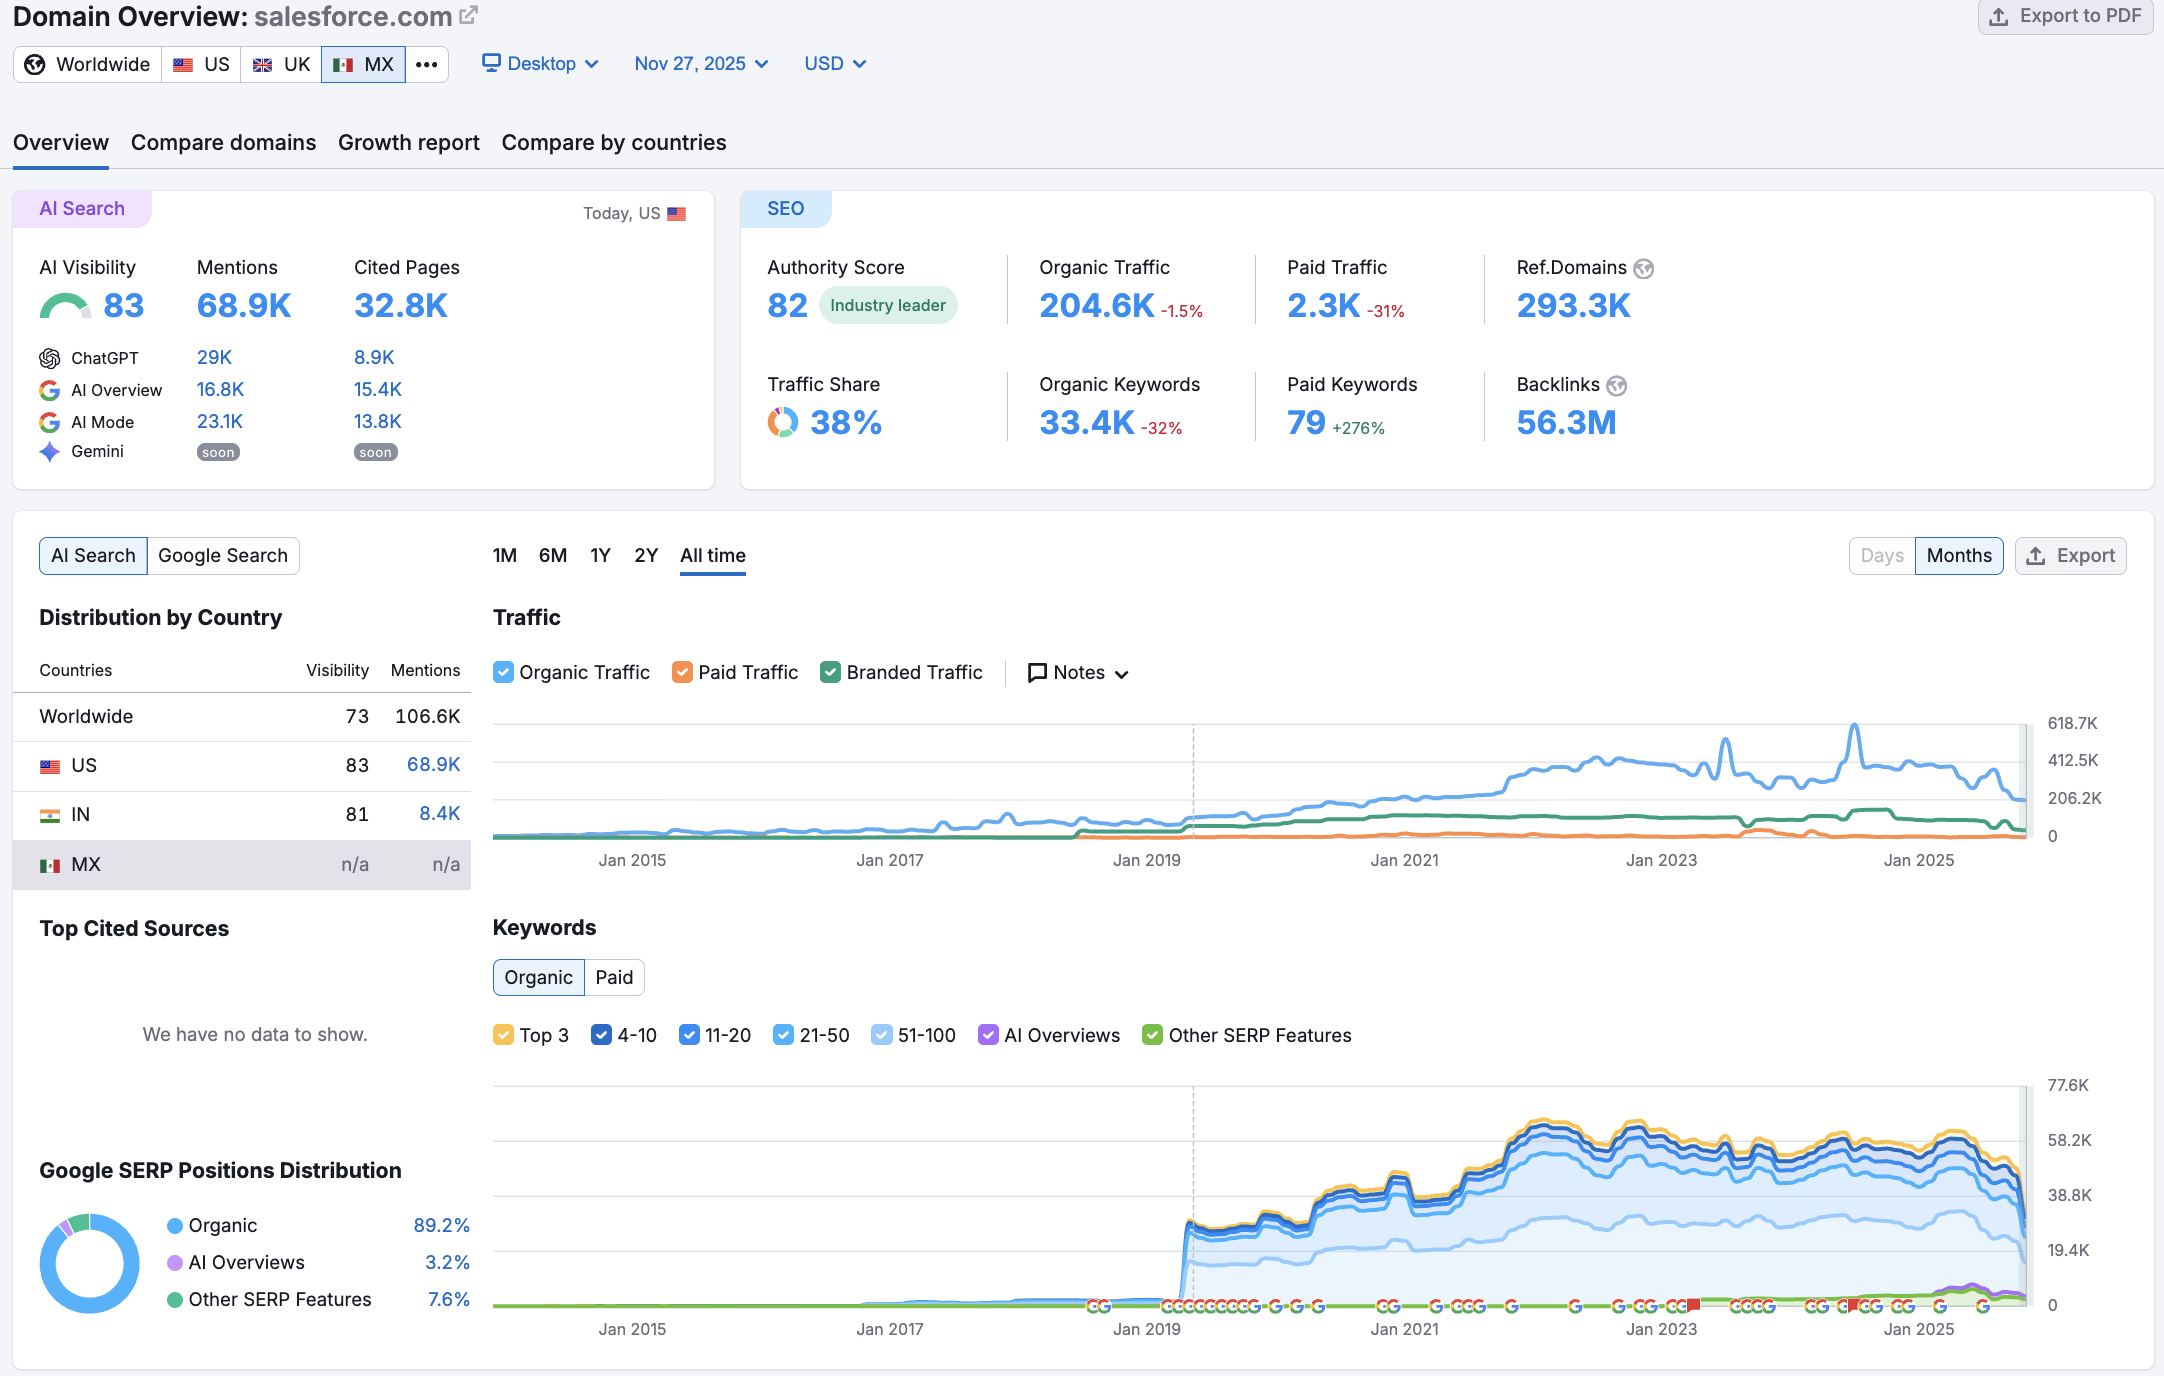Select the 1Y time range option
The width and height of the screenshot is (2164, 1376).
pos(600,556)
